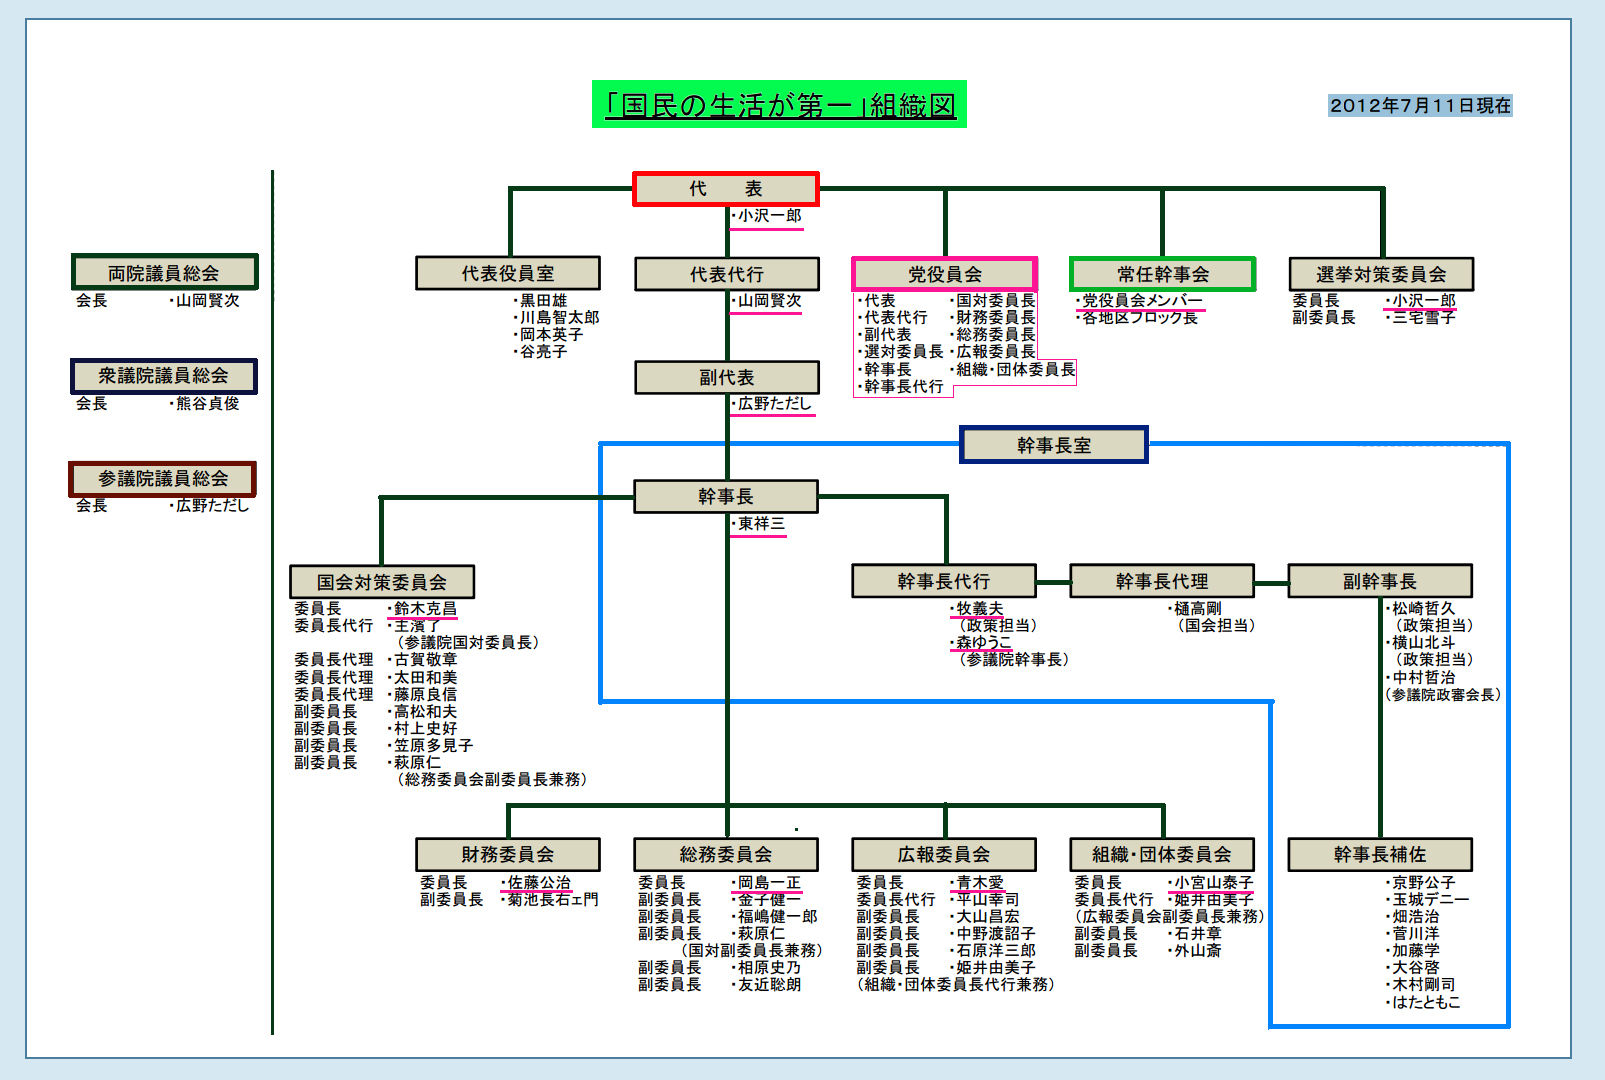Click the name 松崎哲久
The width and height of the screenshot is (1605, 1080).
coord(1424,608)
